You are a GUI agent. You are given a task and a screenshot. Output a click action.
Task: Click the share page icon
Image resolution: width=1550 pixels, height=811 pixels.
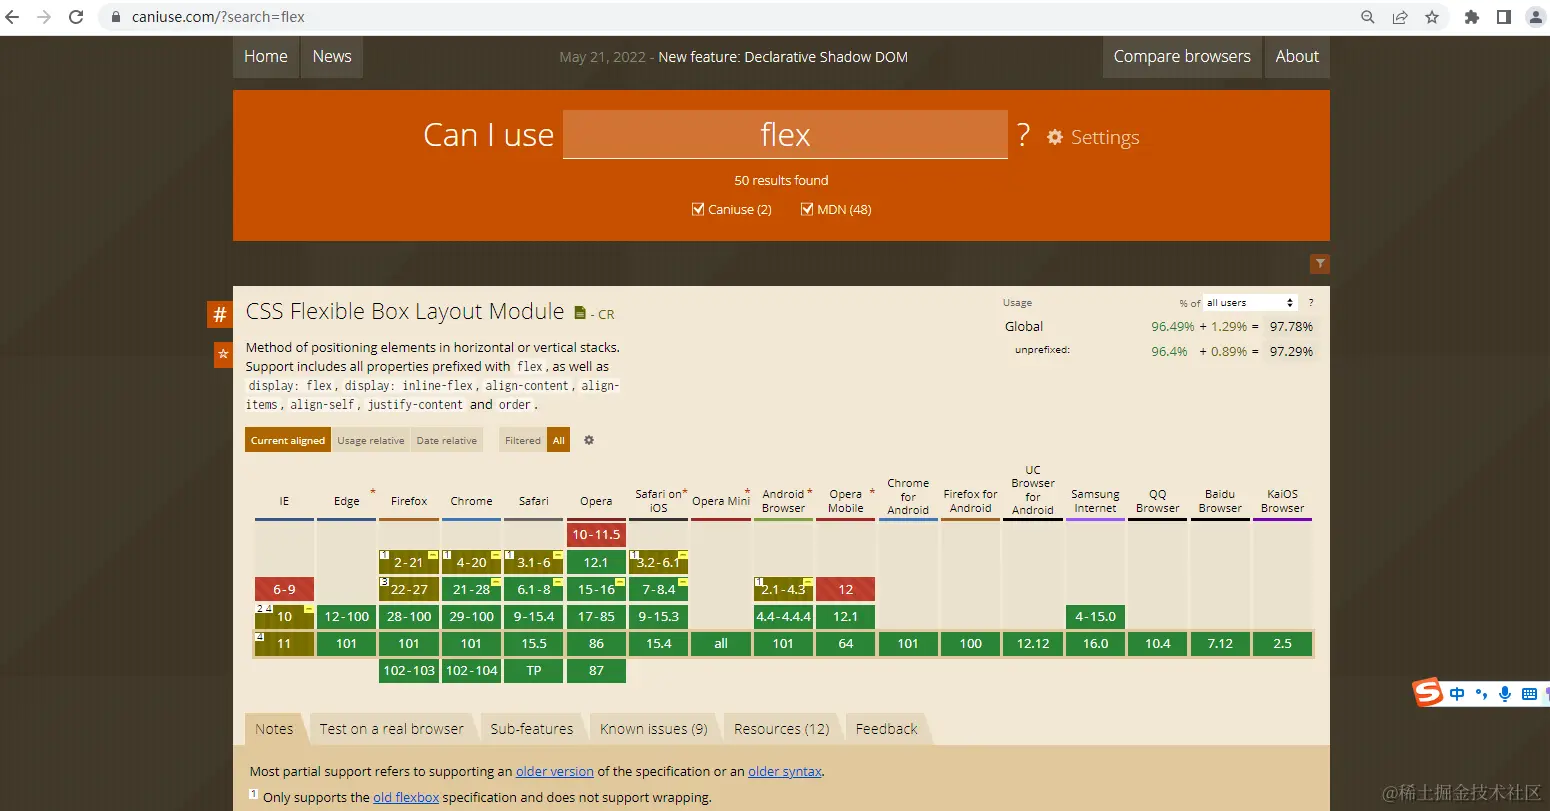point(1400,17)
